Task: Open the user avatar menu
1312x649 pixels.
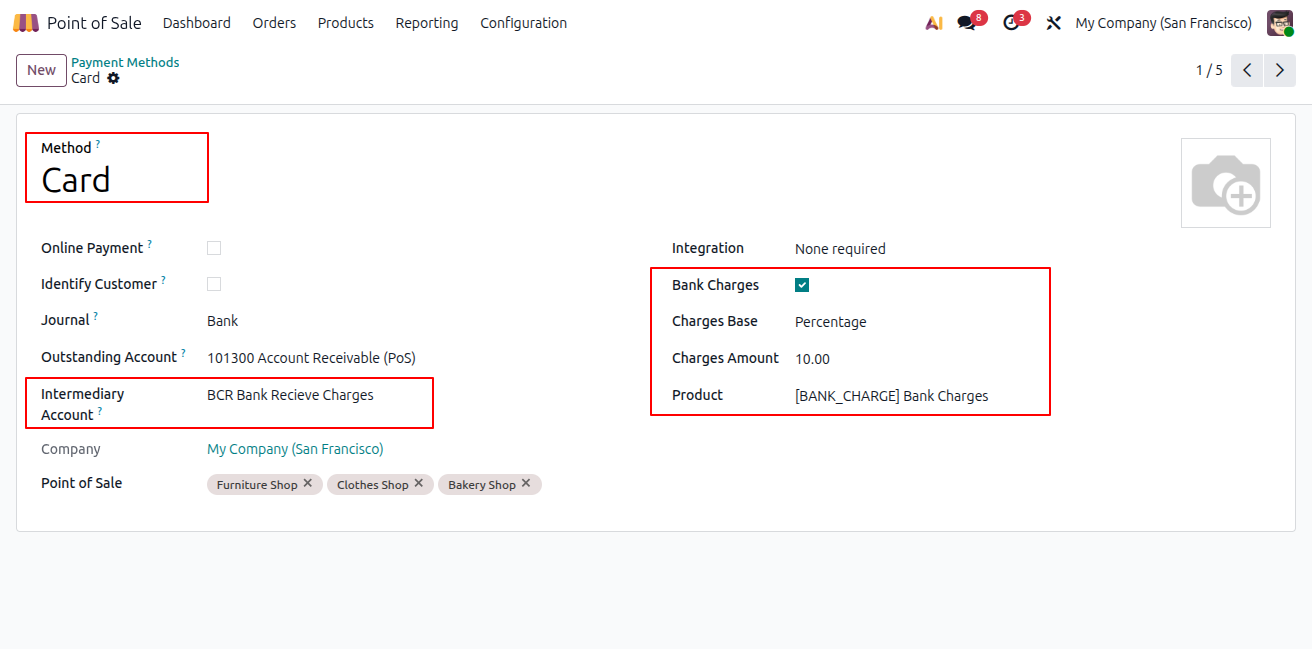Action: click(1280, 23)
